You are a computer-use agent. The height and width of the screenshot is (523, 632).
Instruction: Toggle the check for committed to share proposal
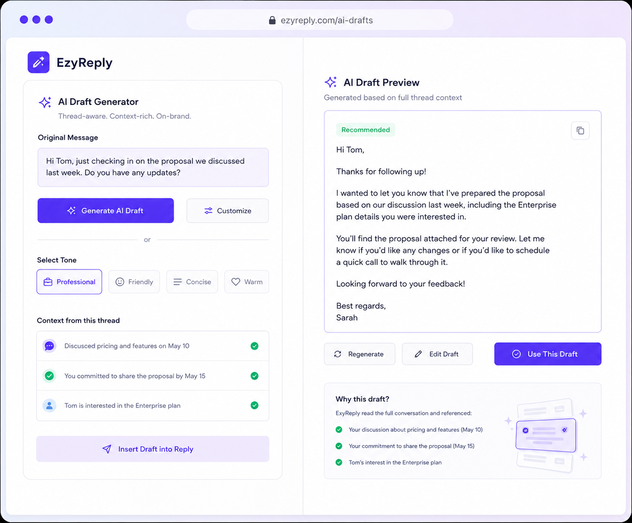(x=254, y=376)
